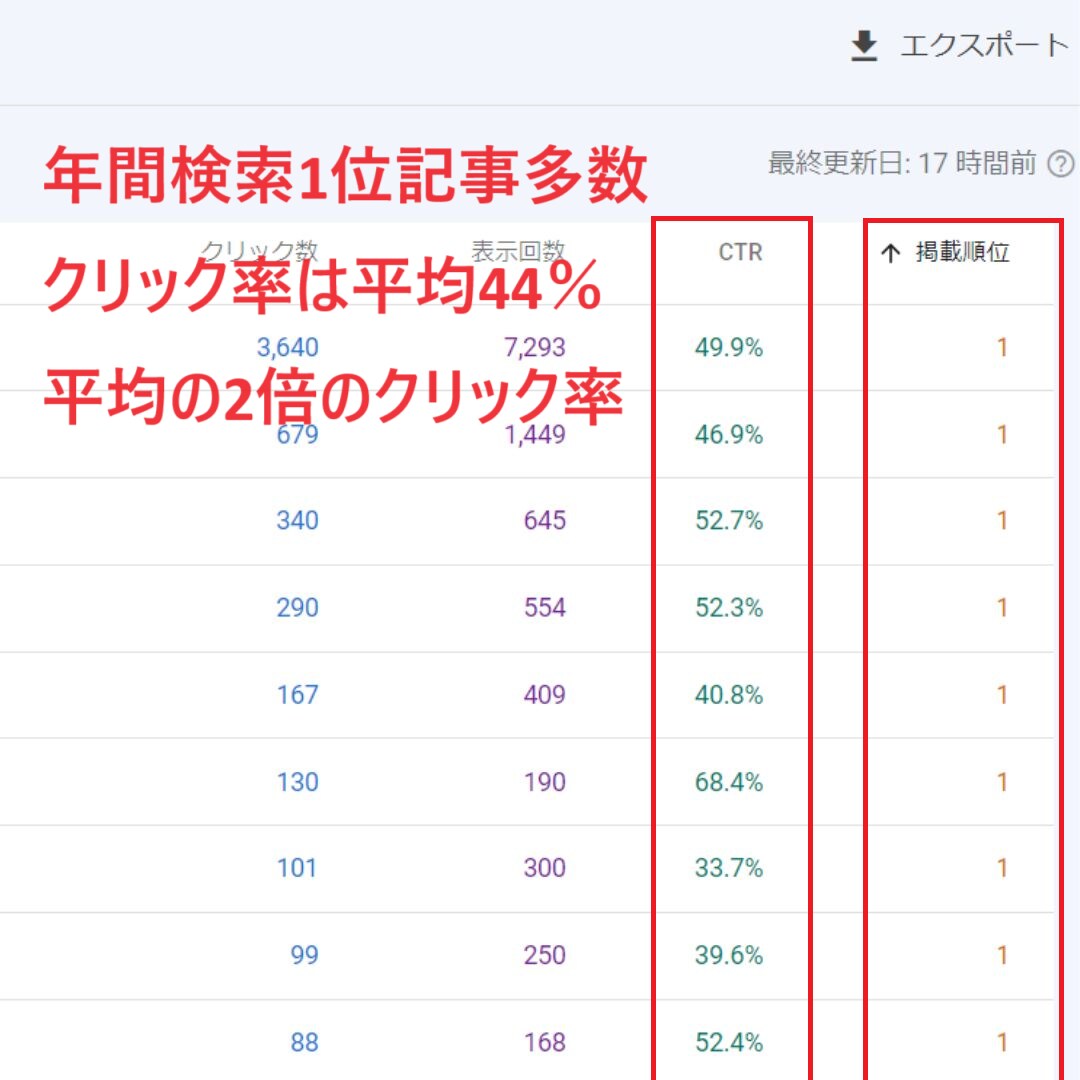Screen dimensions: 1080x1080
Task: Click the sort arrow beside 掲載順位
Action: [x=891, y=253]
